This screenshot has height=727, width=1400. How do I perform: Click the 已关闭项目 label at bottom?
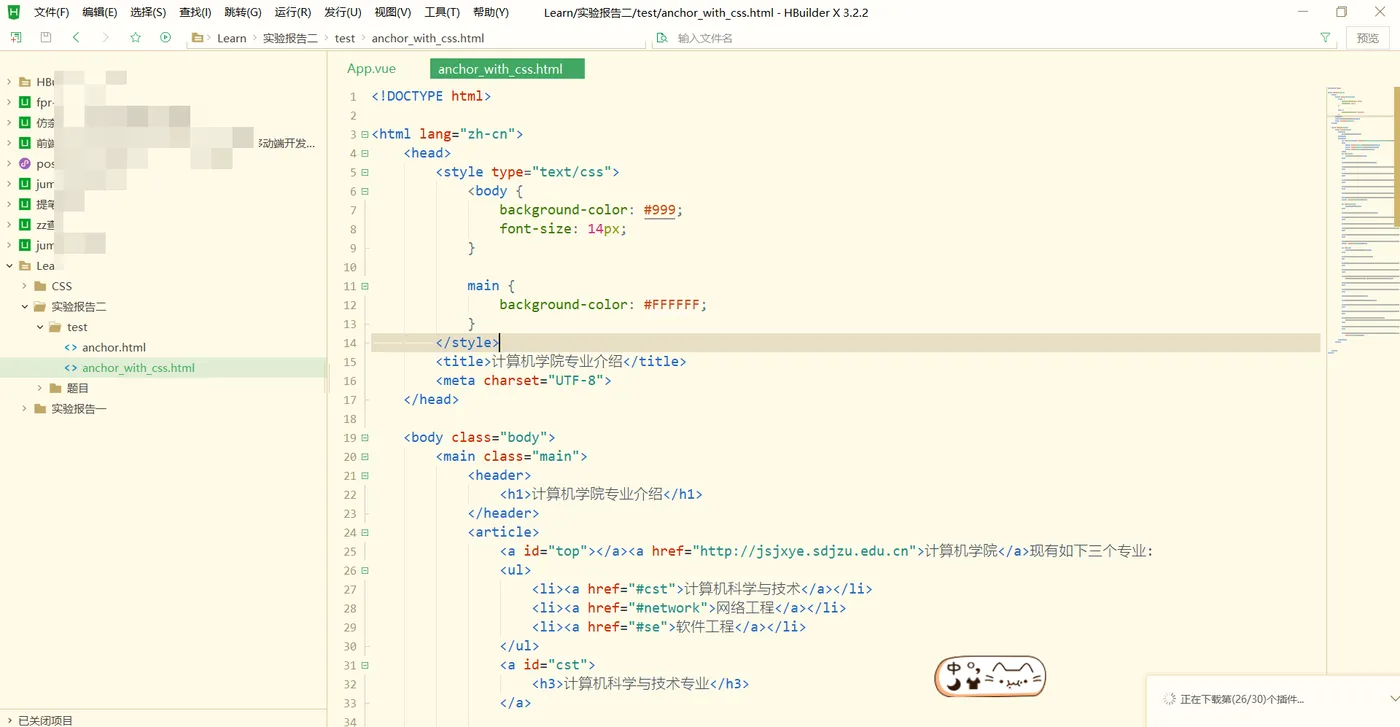coord(46,720)
